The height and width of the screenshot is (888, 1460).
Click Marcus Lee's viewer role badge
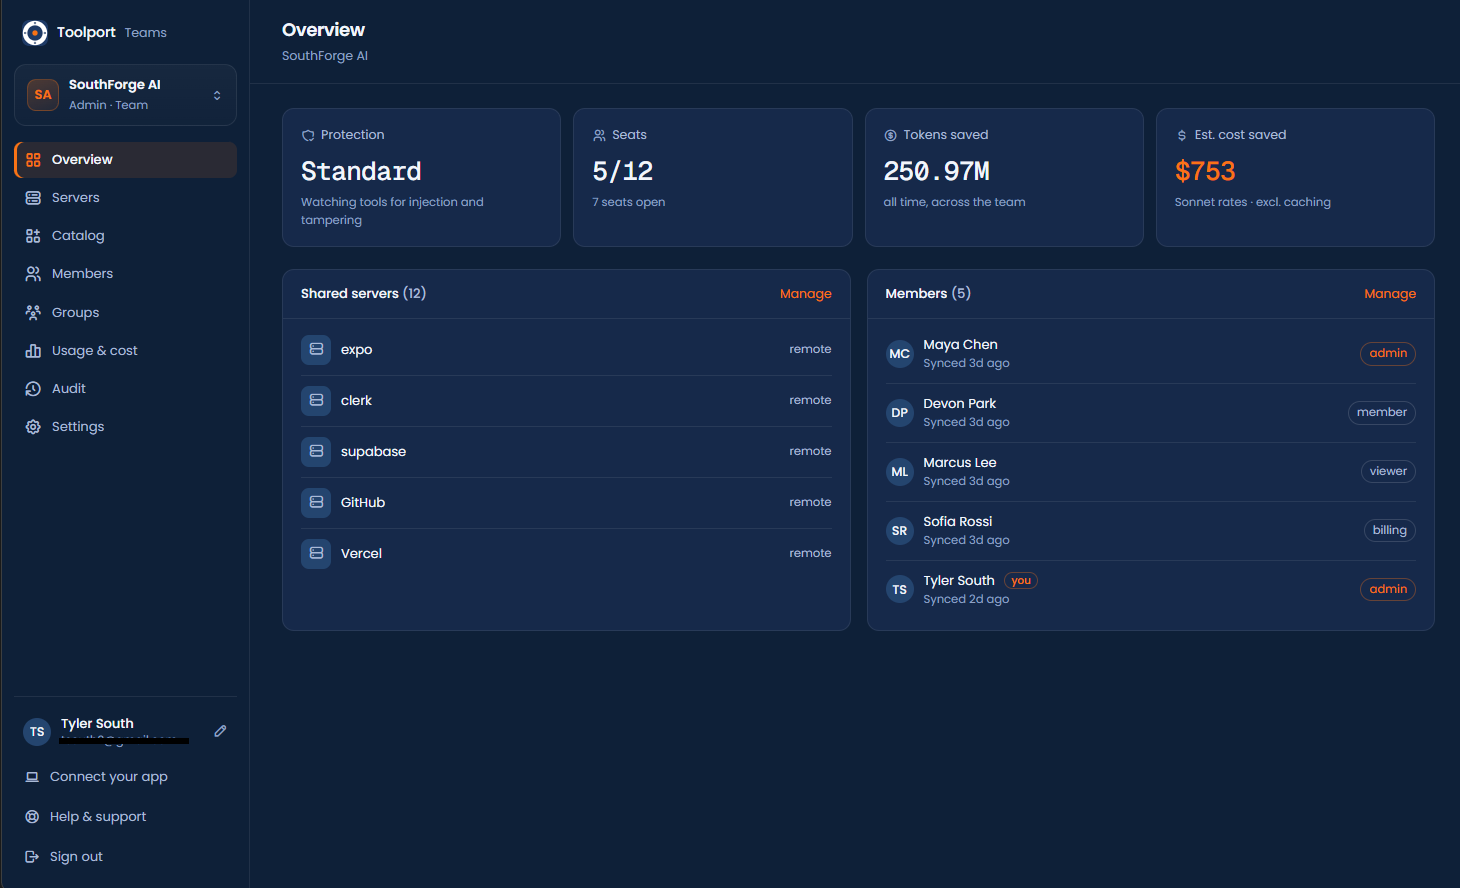(1388, 472)
